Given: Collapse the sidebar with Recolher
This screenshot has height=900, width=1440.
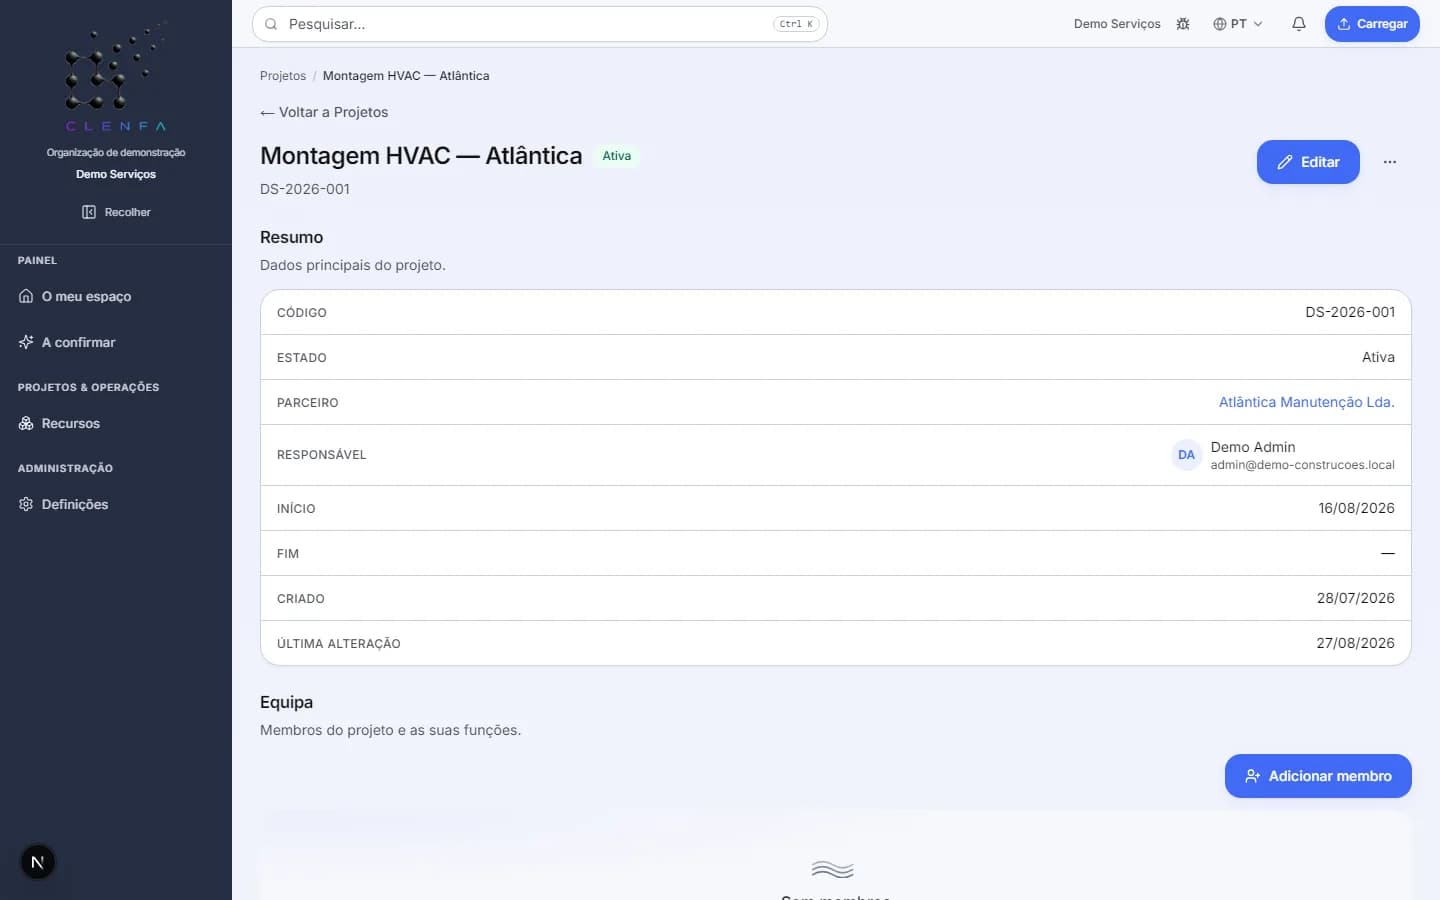Looking at the screenshot, I should [116, 212].
